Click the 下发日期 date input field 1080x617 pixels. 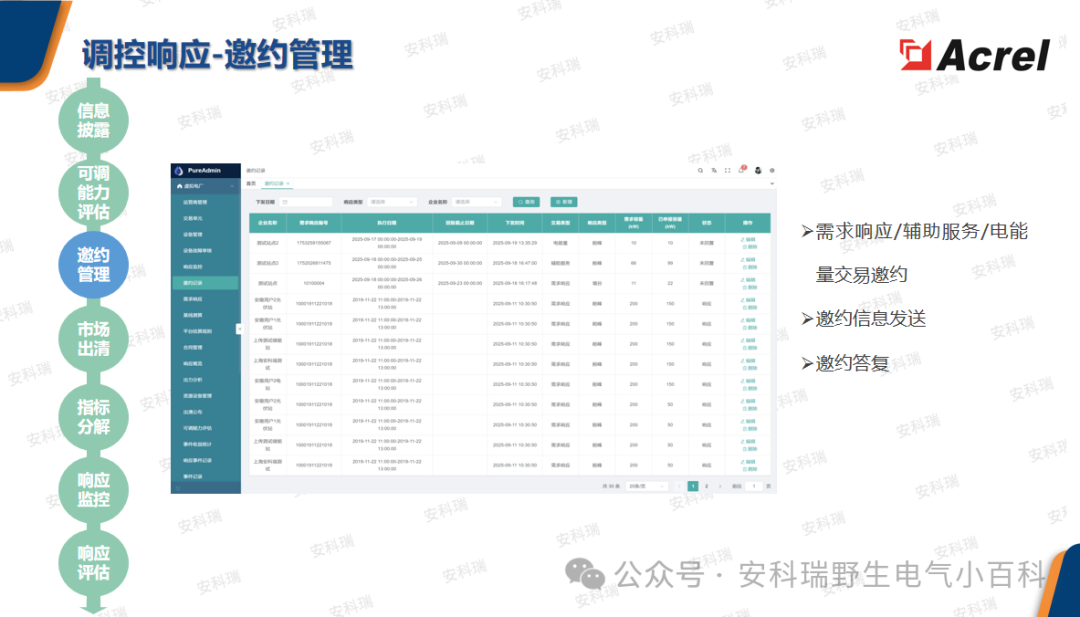[x=305, y=202]
